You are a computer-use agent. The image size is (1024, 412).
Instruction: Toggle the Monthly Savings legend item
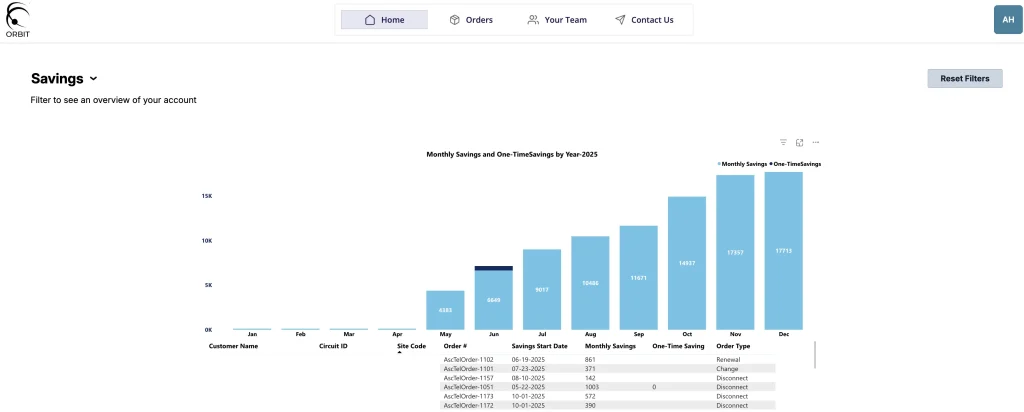pyautogui.click(x=743, y=163)
